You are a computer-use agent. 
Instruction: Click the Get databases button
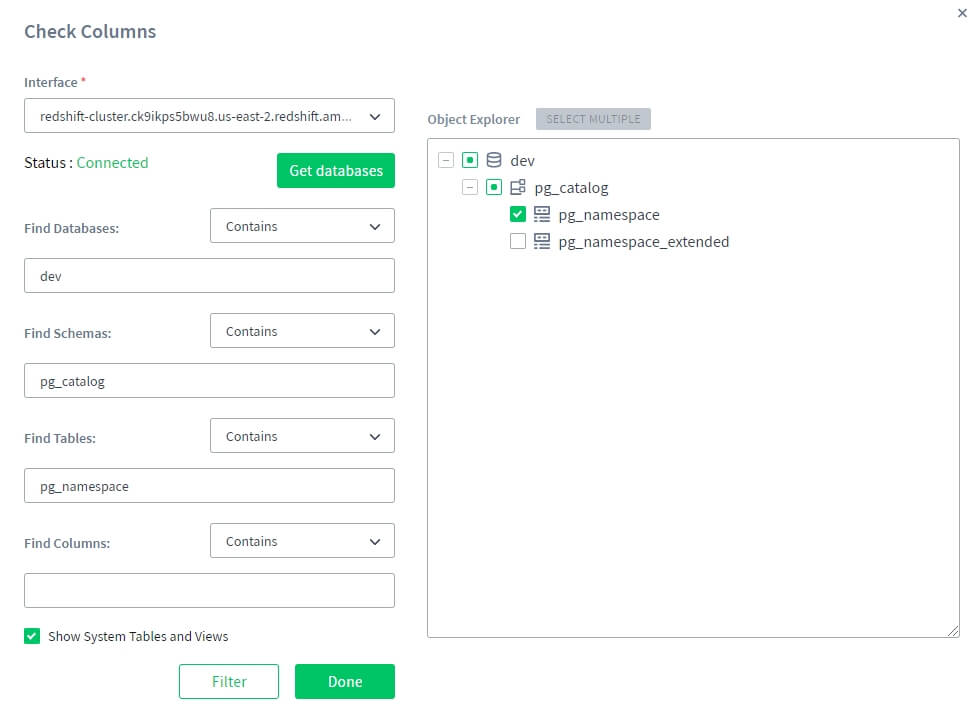[335, 171]
